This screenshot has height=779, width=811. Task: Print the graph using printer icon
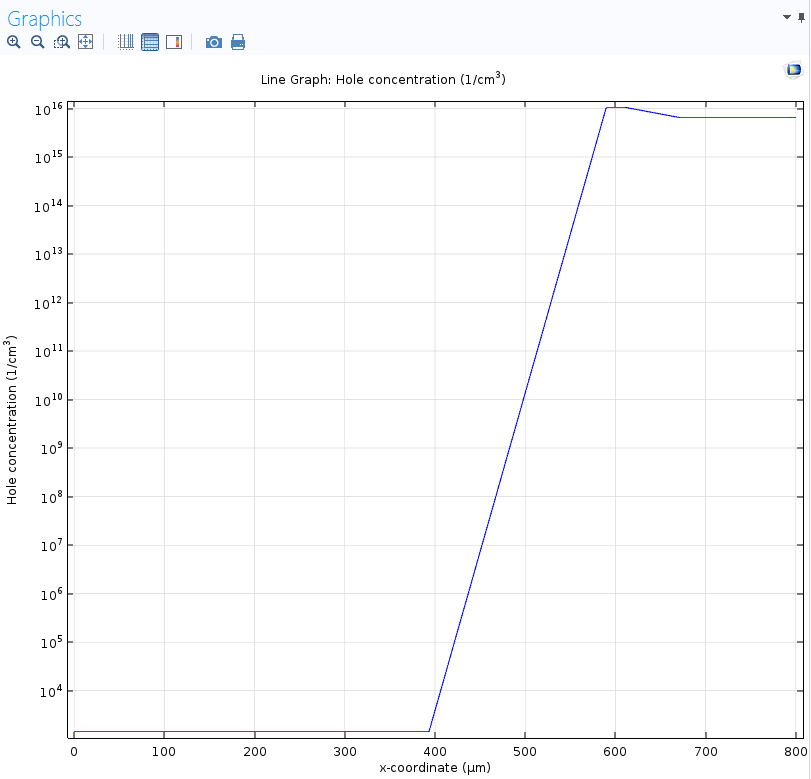pyautogui.click(x=238, y=42)
